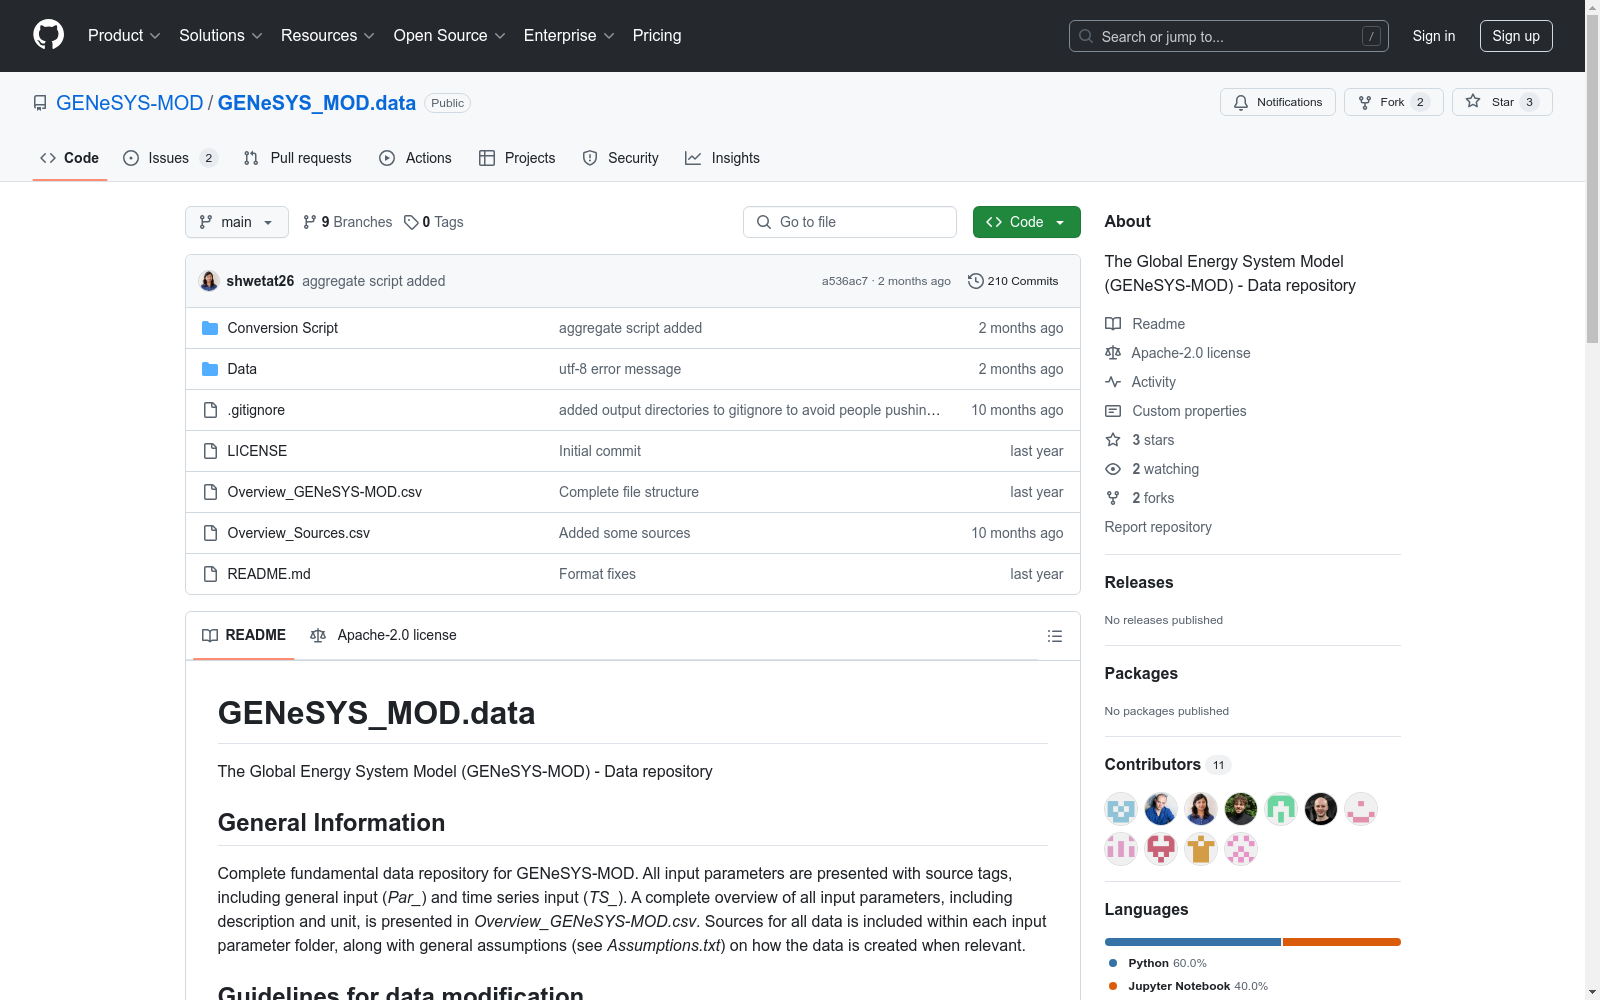Open the Actions tab

tap(415, 158)
